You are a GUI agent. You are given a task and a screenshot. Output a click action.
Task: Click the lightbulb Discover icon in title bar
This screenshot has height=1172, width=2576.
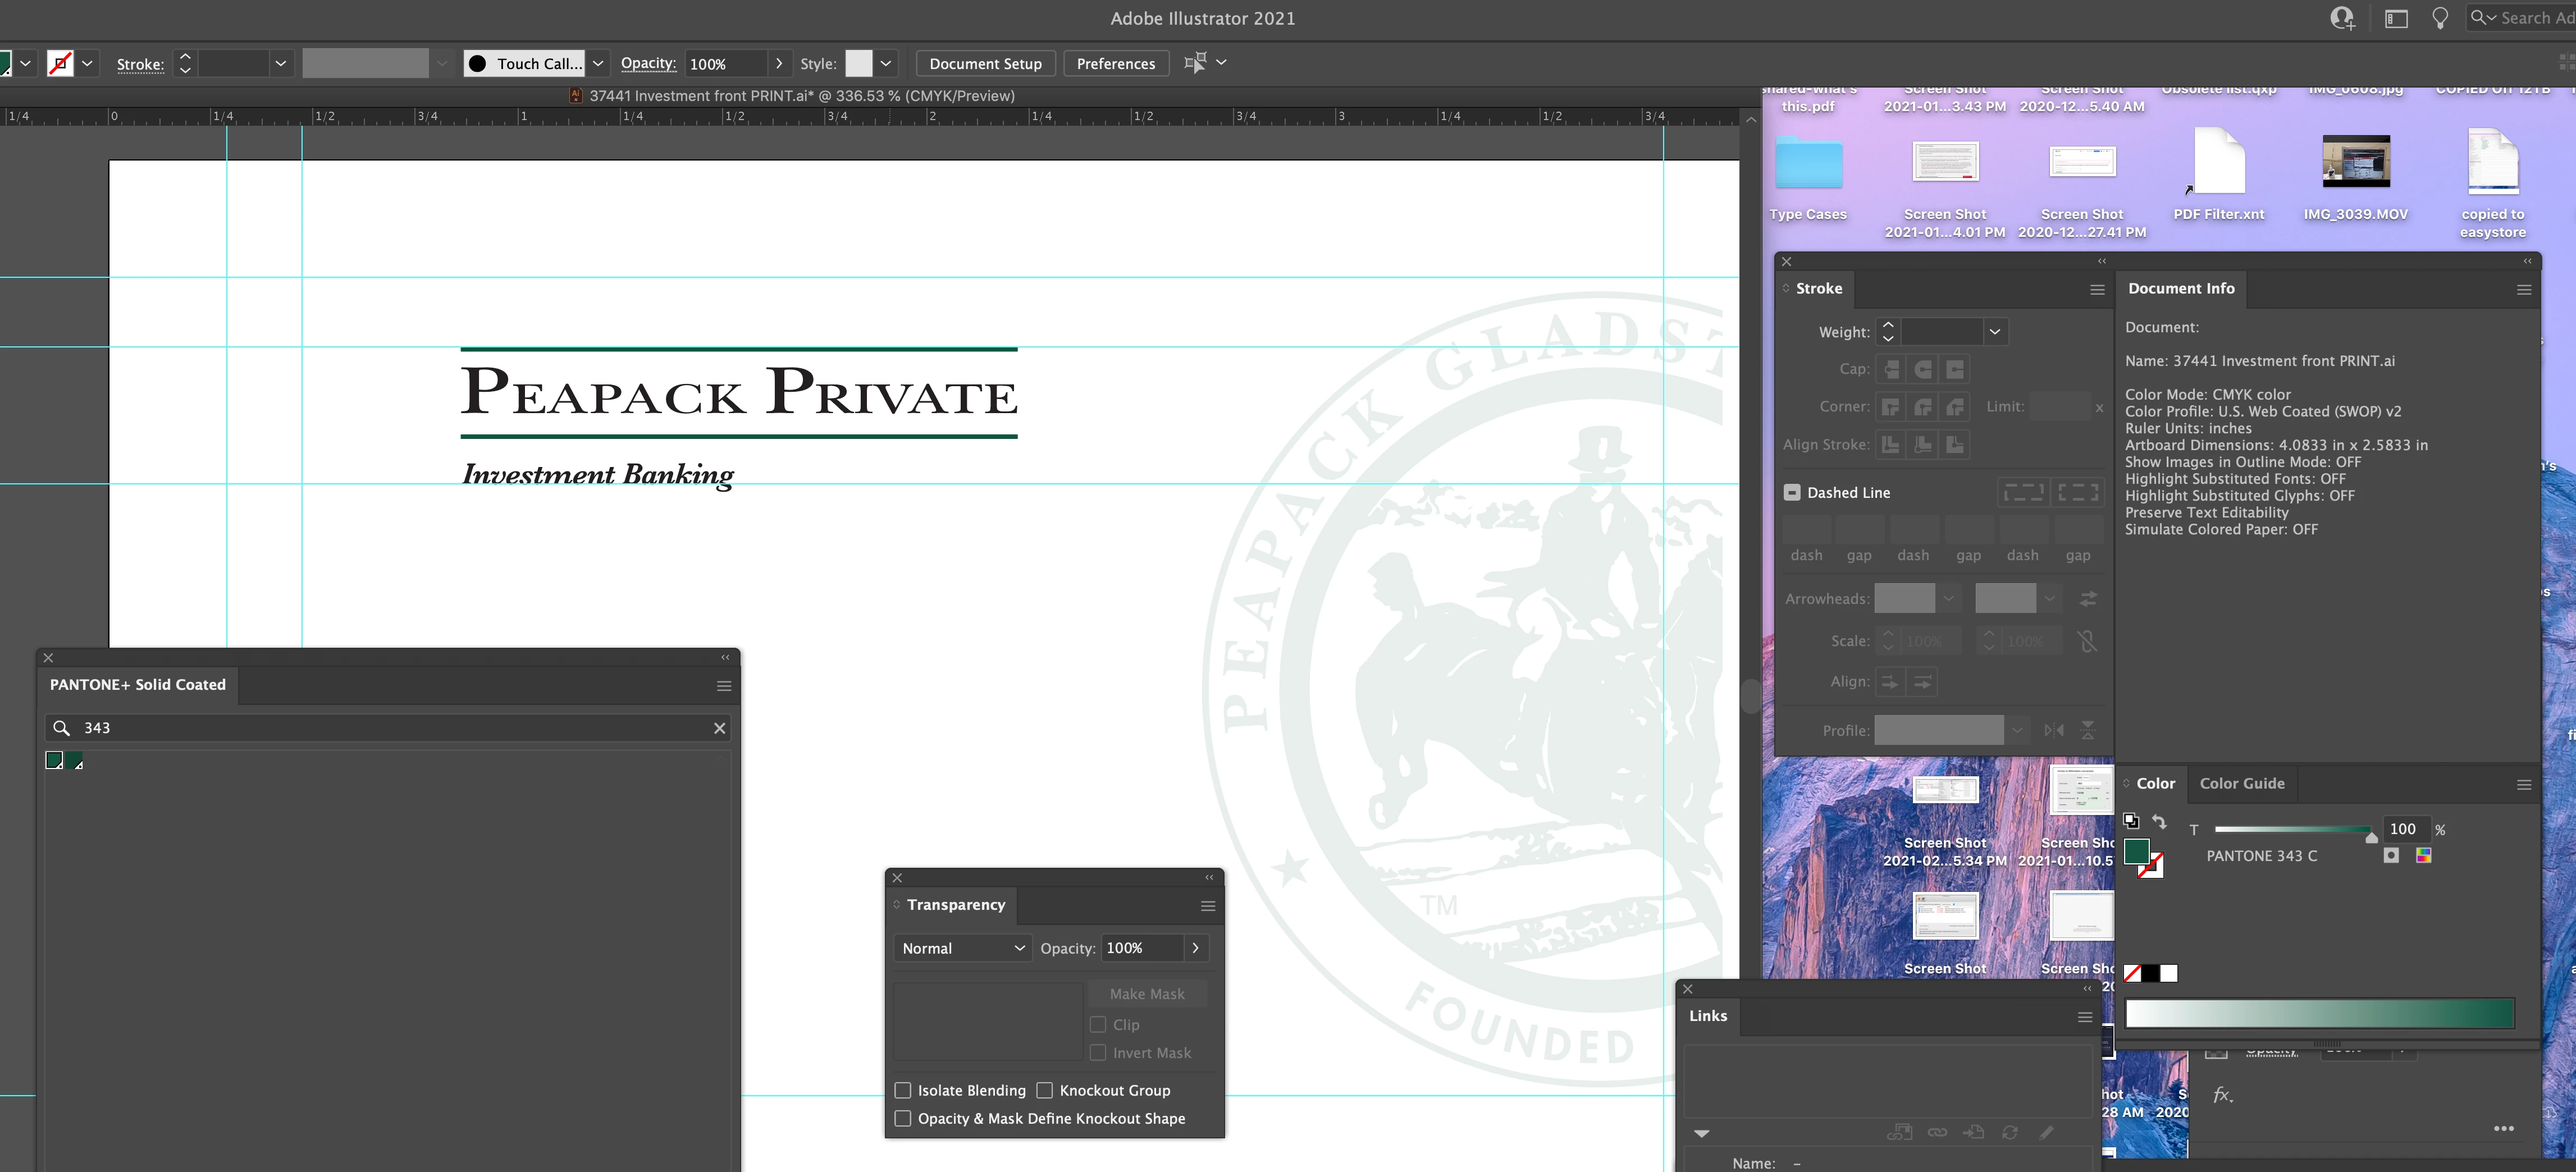[2440, 18]
